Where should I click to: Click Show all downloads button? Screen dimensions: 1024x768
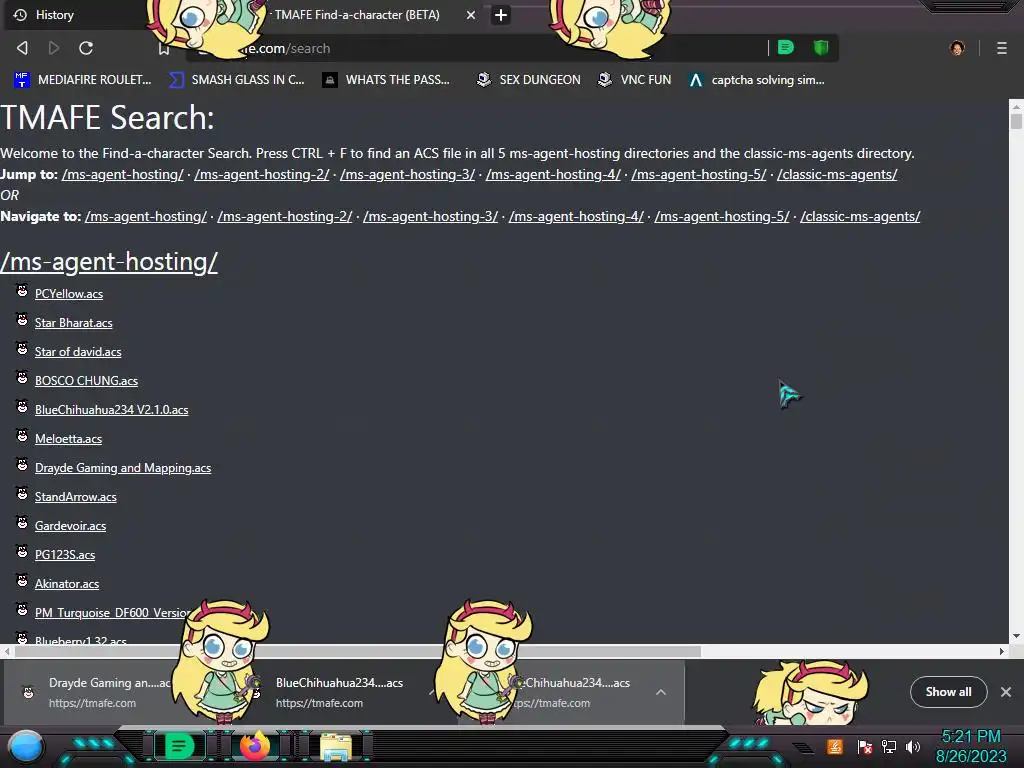click(x=948, y=692)
